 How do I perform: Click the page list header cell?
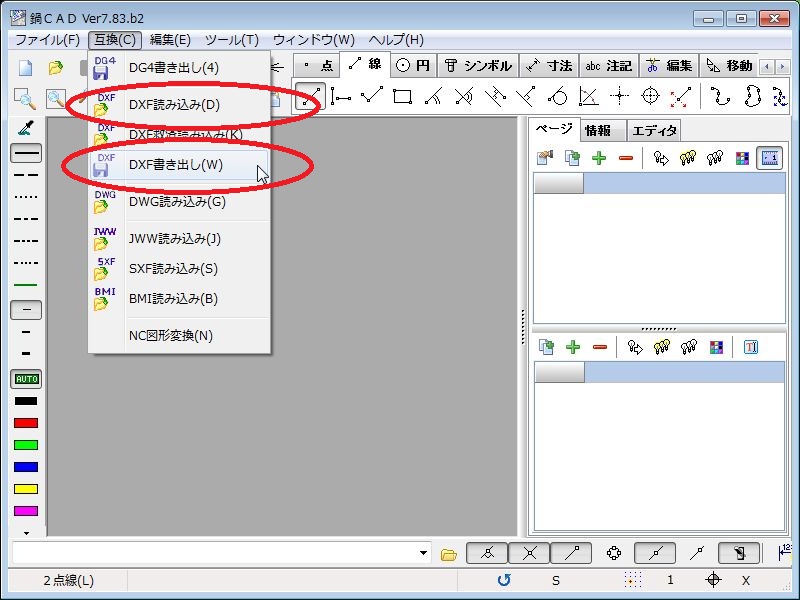tap(559, 184)
